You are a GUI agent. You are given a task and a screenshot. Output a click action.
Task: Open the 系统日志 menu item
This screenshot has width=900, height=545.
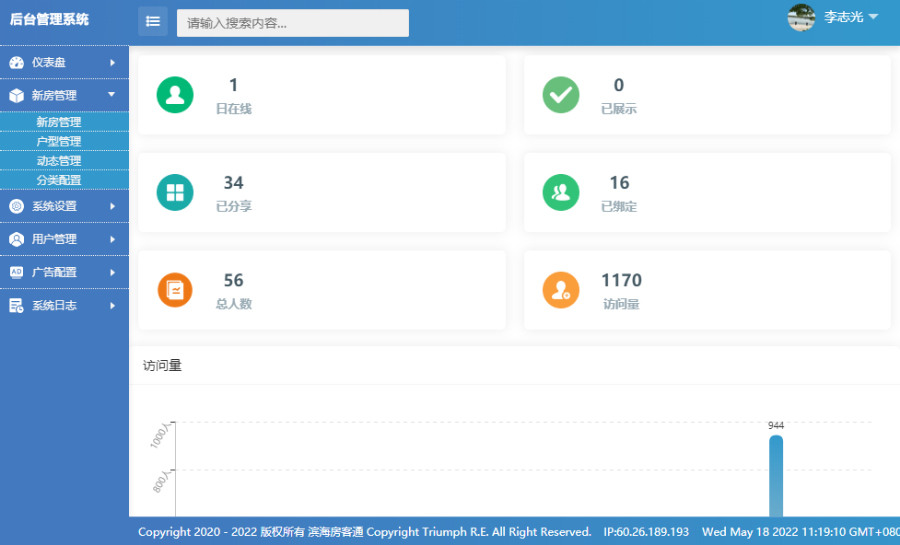[64, 306]
